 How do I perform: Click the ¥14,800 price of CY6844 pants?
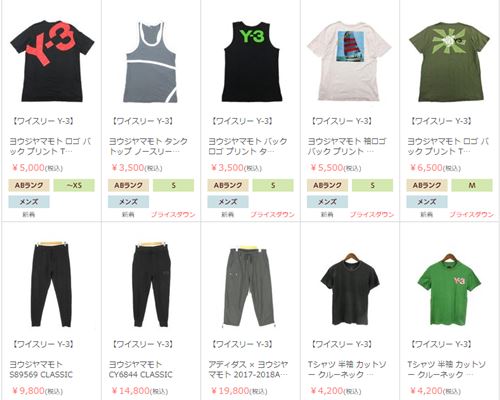[x=131, y=390]
